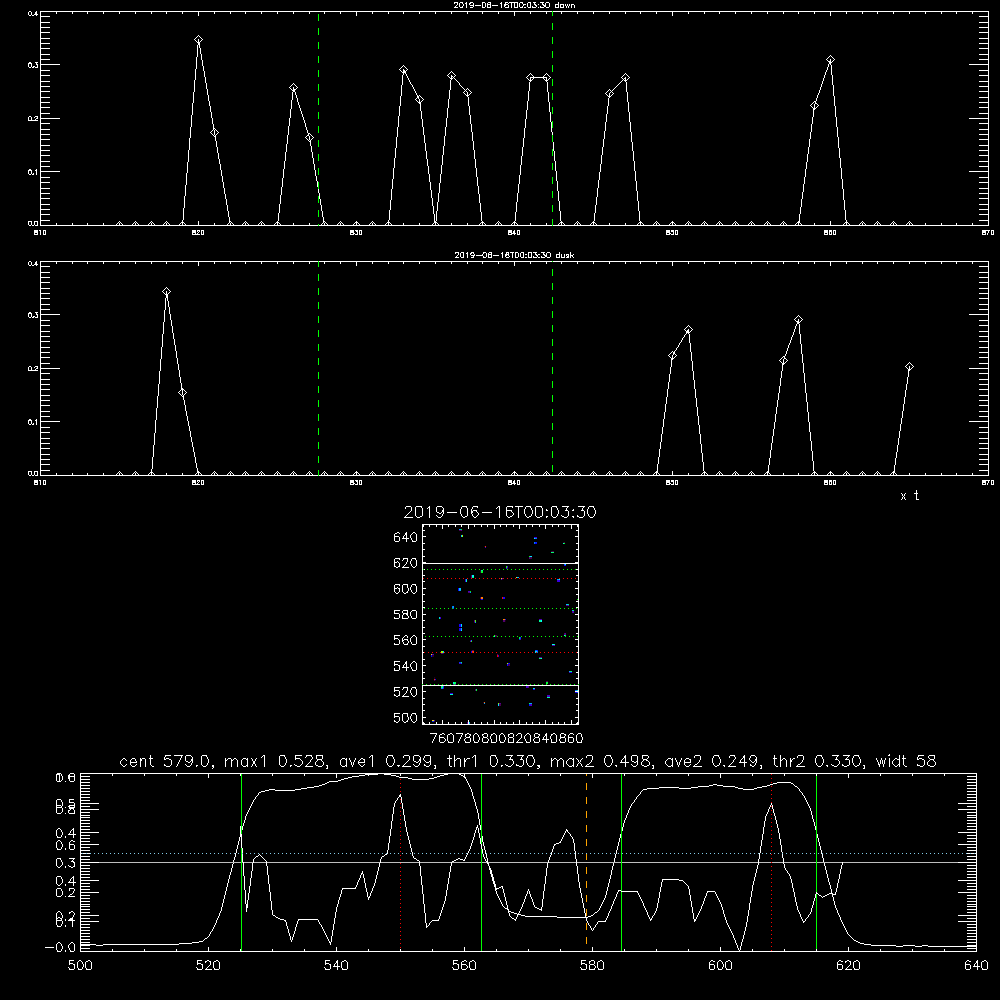Select the 'ave1 0.299' text
The width and height of the screenshot is (1000, 1000).
387,761
